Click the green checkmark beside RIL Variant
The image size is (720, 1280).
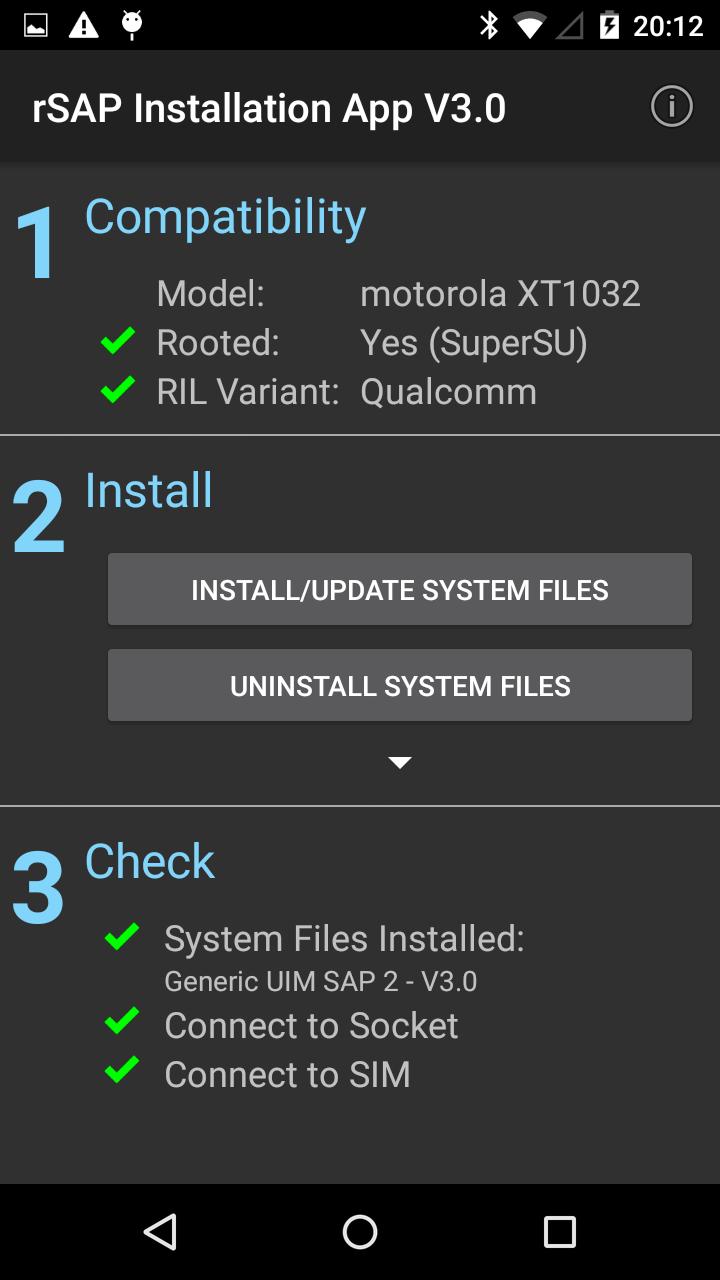[x=118, y=391]
